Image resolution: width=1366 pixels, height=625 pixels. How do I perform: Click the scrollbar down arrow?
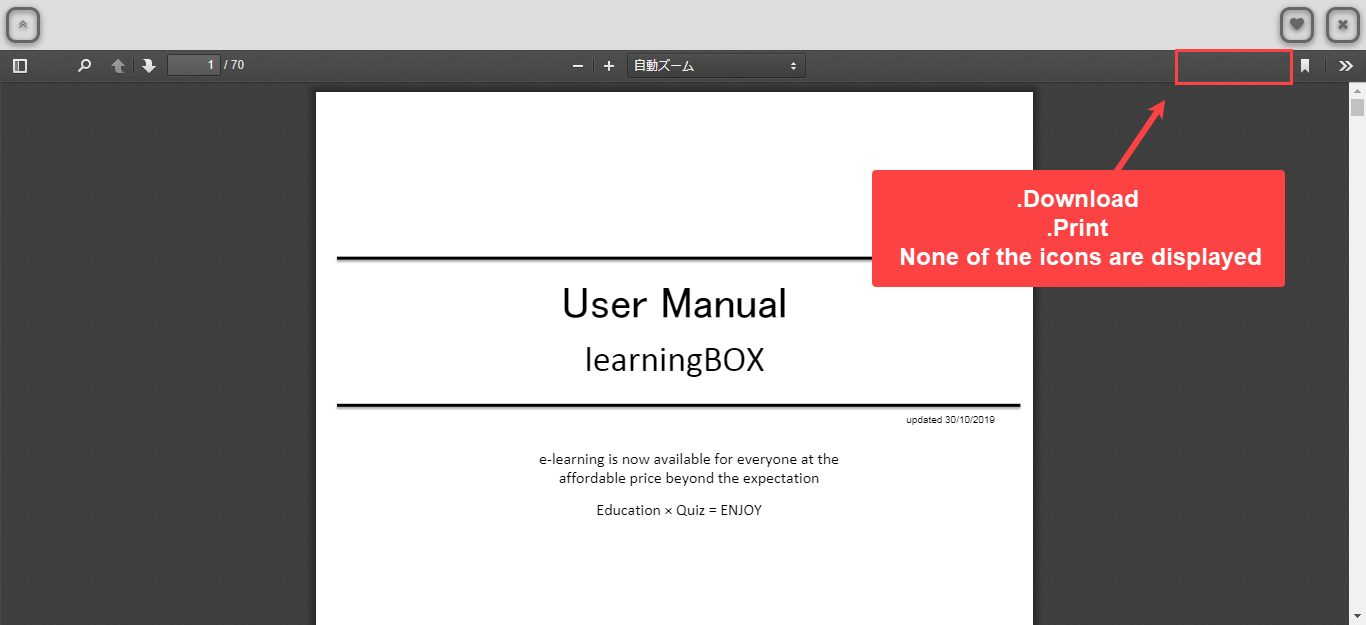1357,616
